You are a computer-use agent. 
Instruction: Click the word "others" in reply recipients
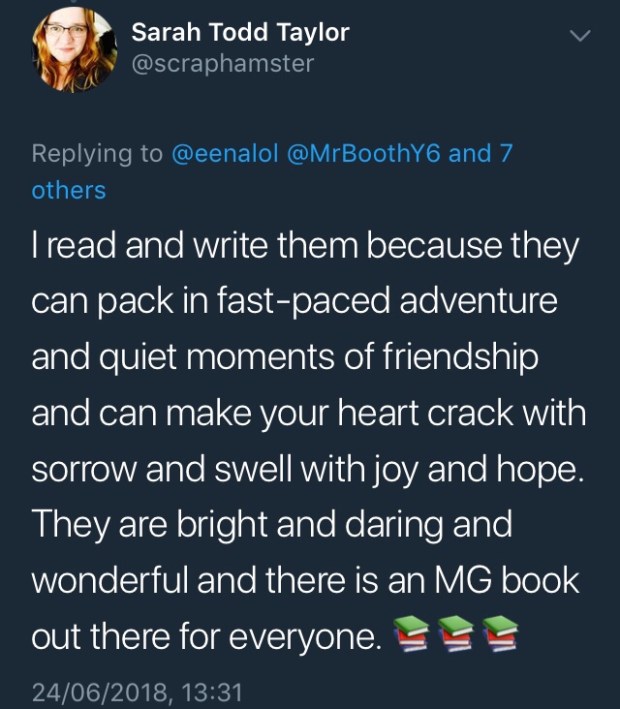(69, 190)
